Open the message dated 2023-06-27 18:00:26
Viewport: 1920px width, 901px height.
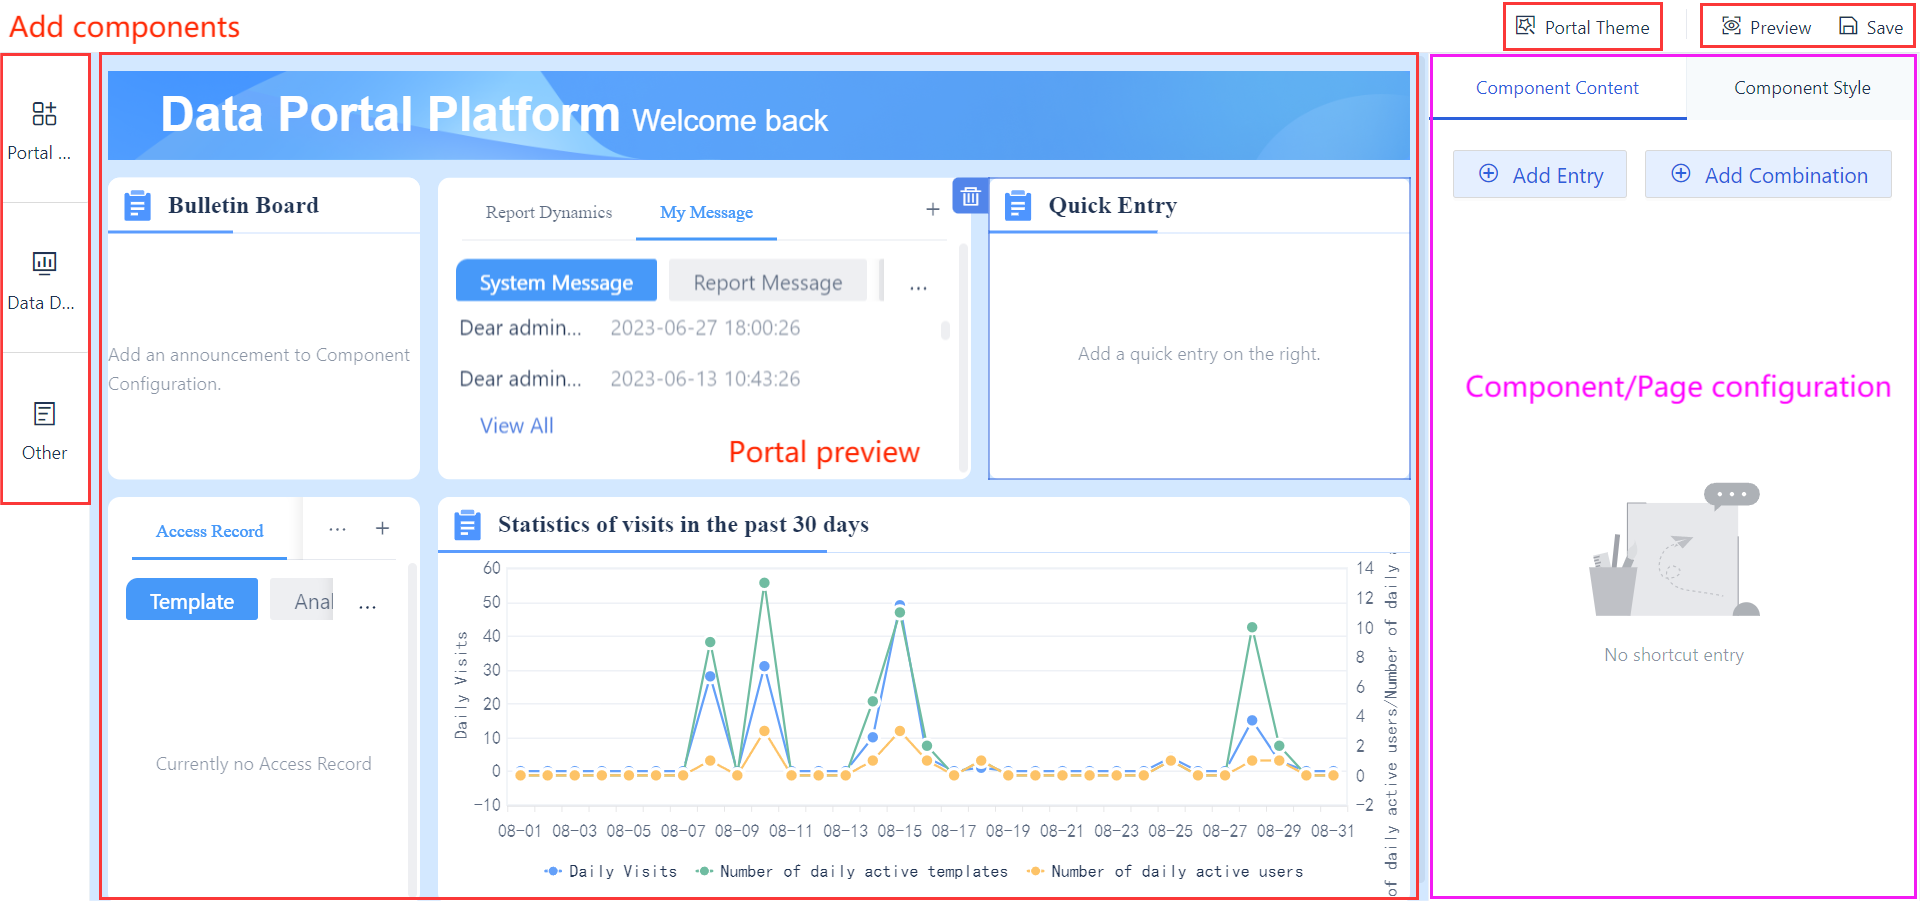pyautogui.click(x=630, y=328)
